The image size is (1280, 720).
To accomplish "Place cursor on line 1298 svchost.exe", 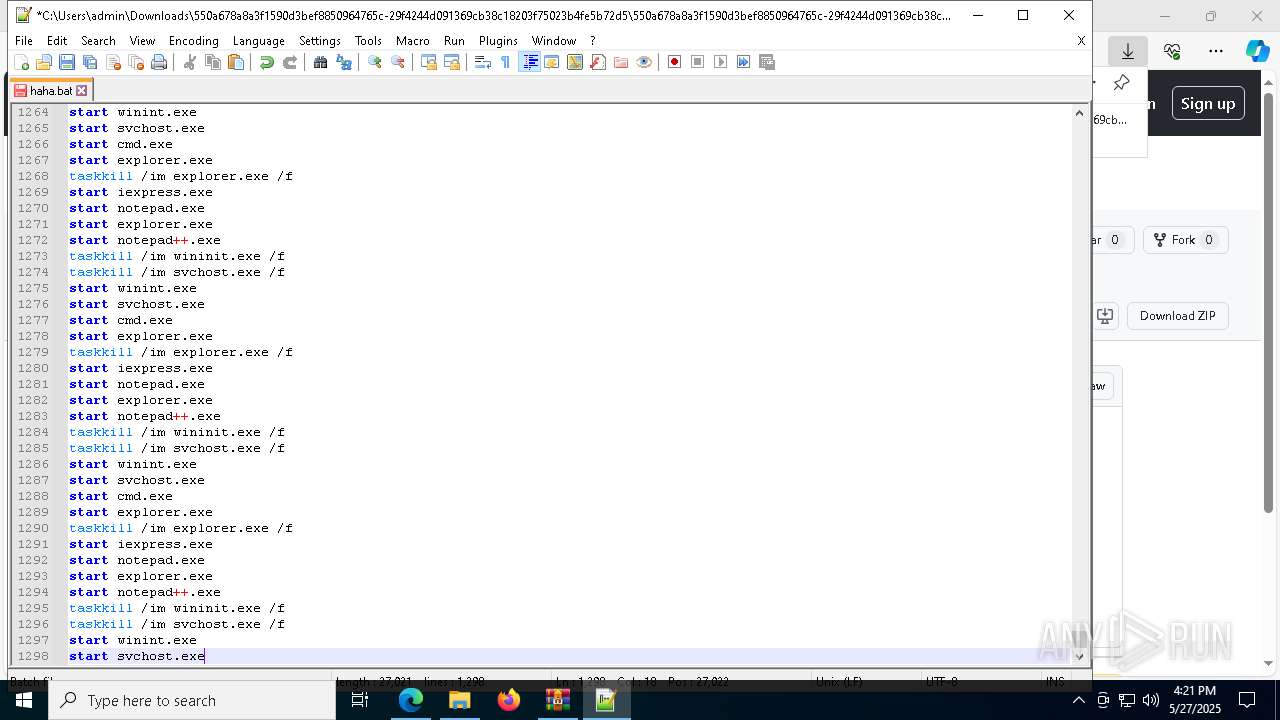I will (x=137, y=656).
